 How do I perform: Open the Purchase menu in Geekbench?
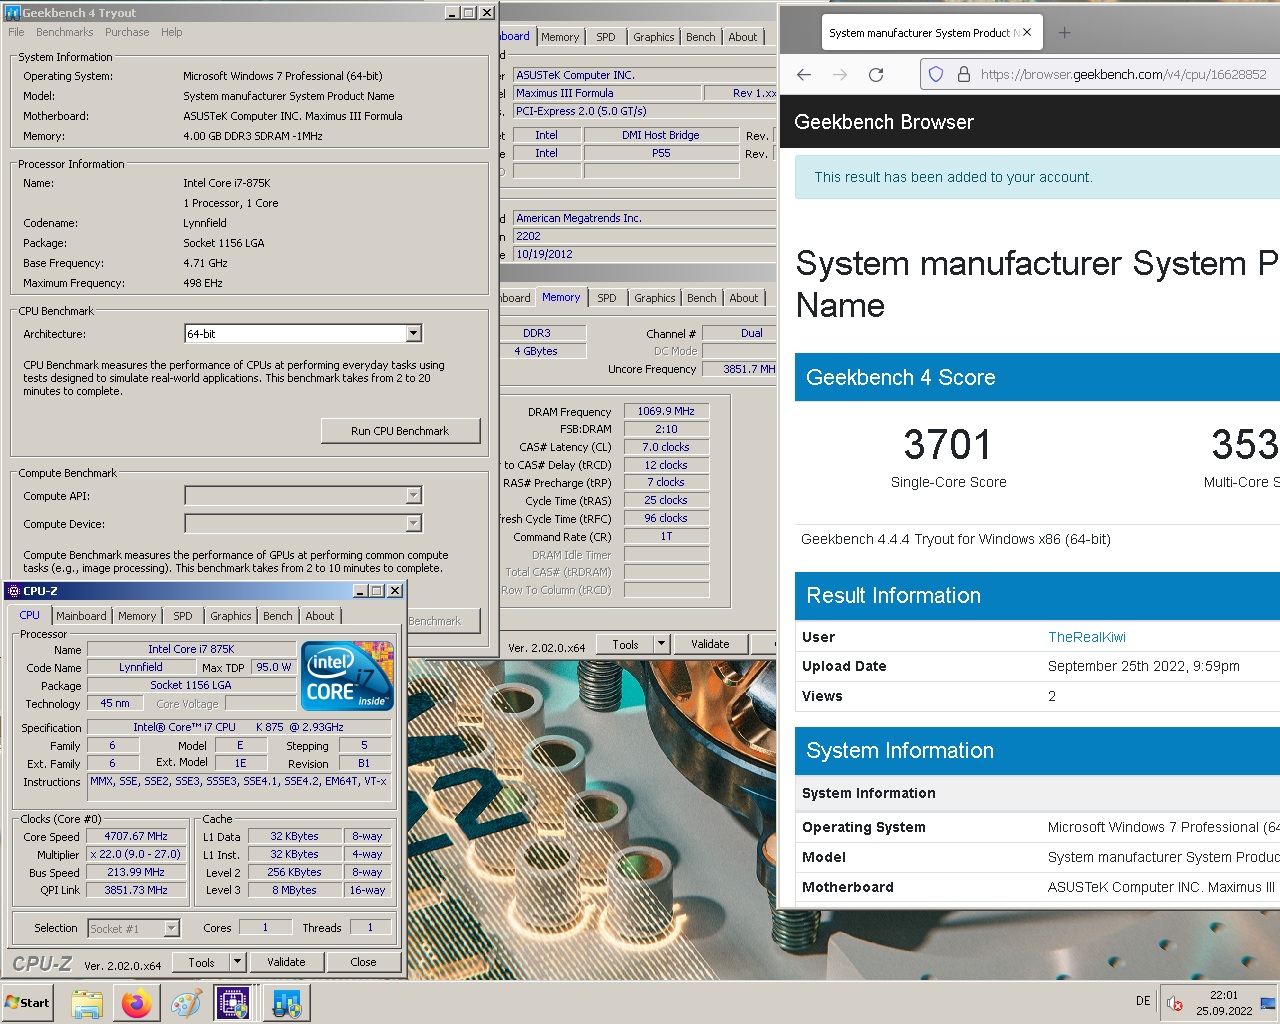pyautogui.click(x=127, y=32)
